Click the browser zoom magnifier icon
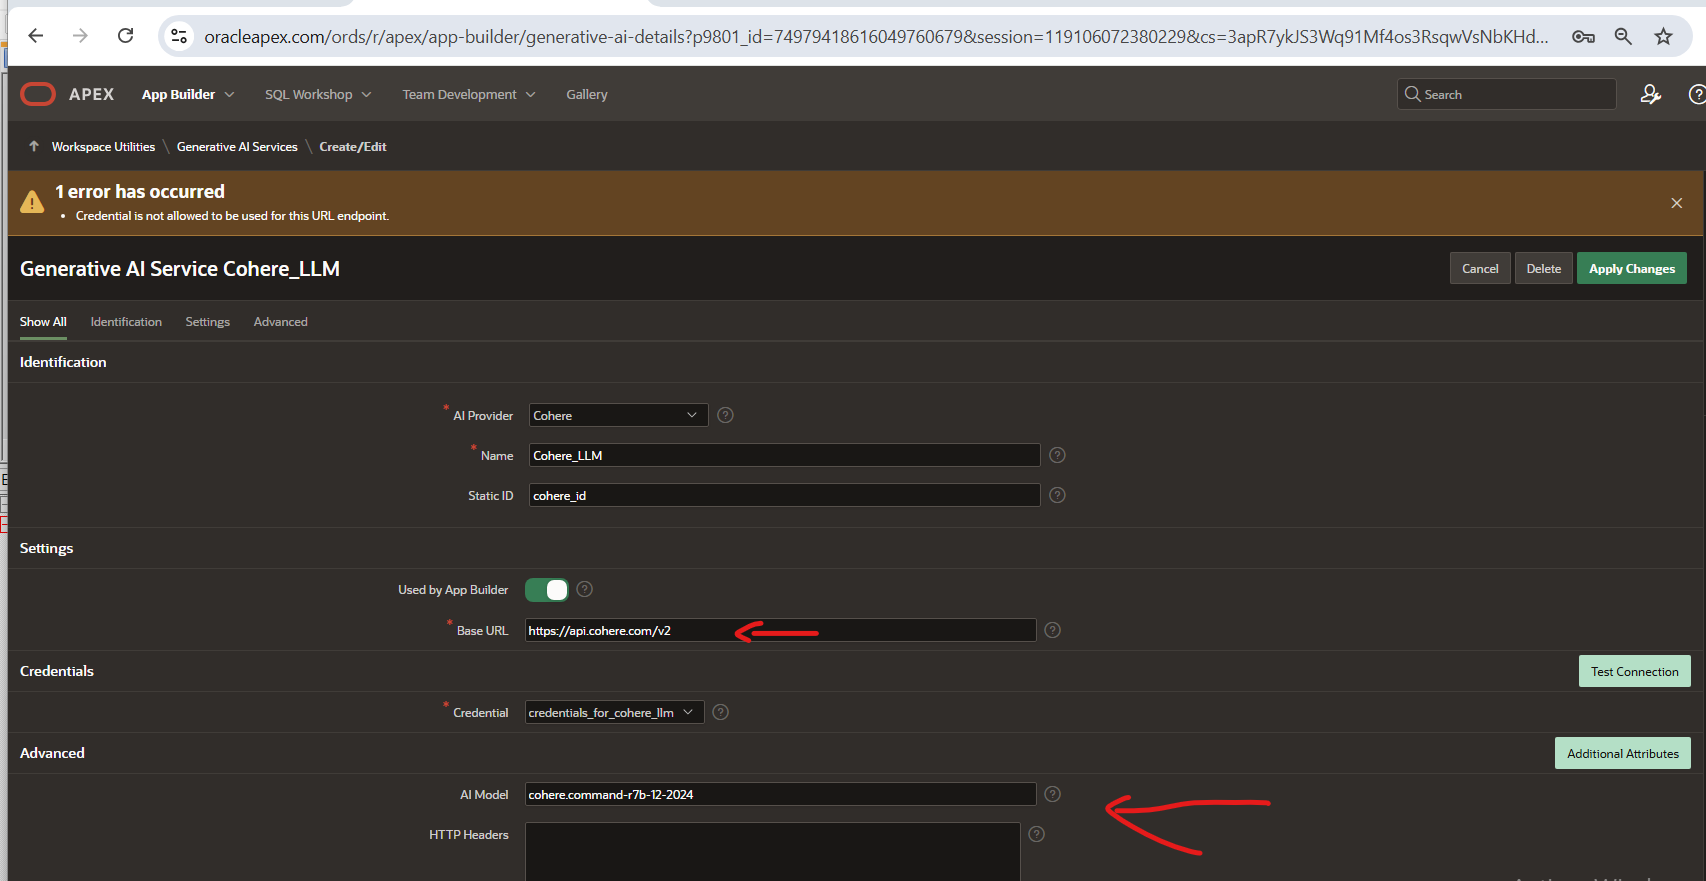Viewport: 1706px width, 881px height. coord(1623,36)
